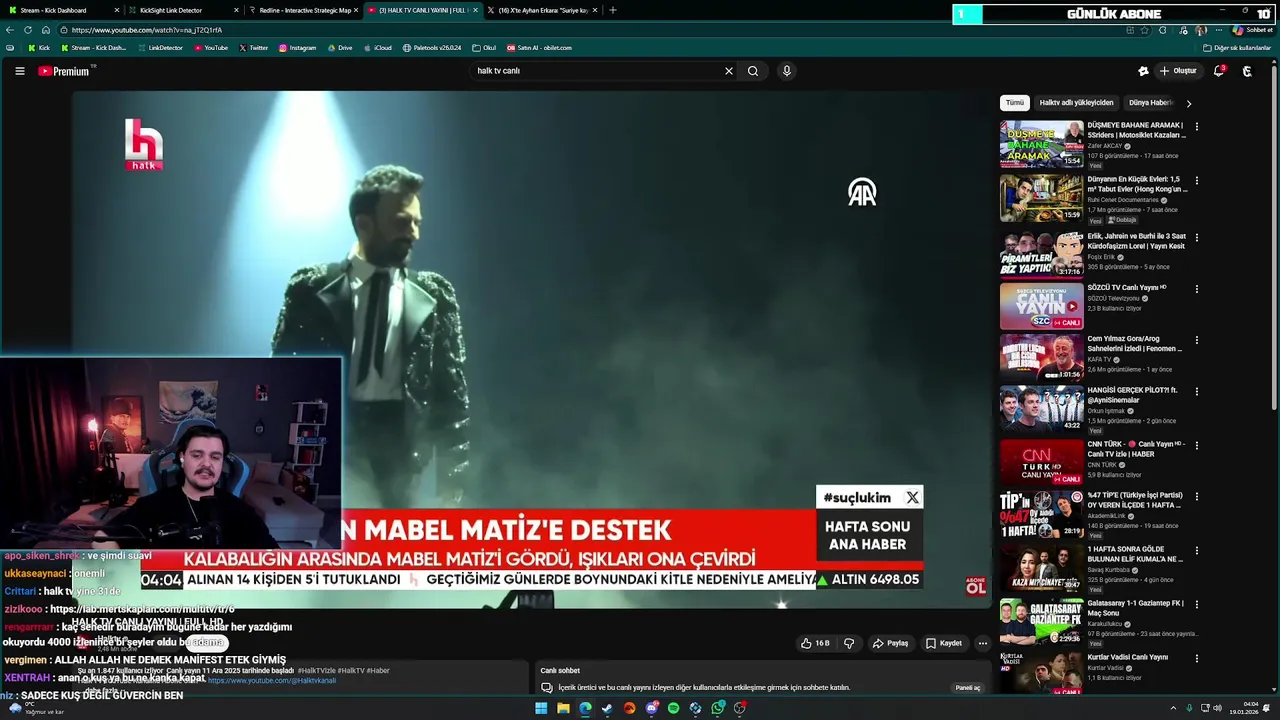Open DÜŞMEYE BAHANE ARAMAK video thumbnail
The image size is (1280, 720).
pyautogui.click(x=1041, y=144)
